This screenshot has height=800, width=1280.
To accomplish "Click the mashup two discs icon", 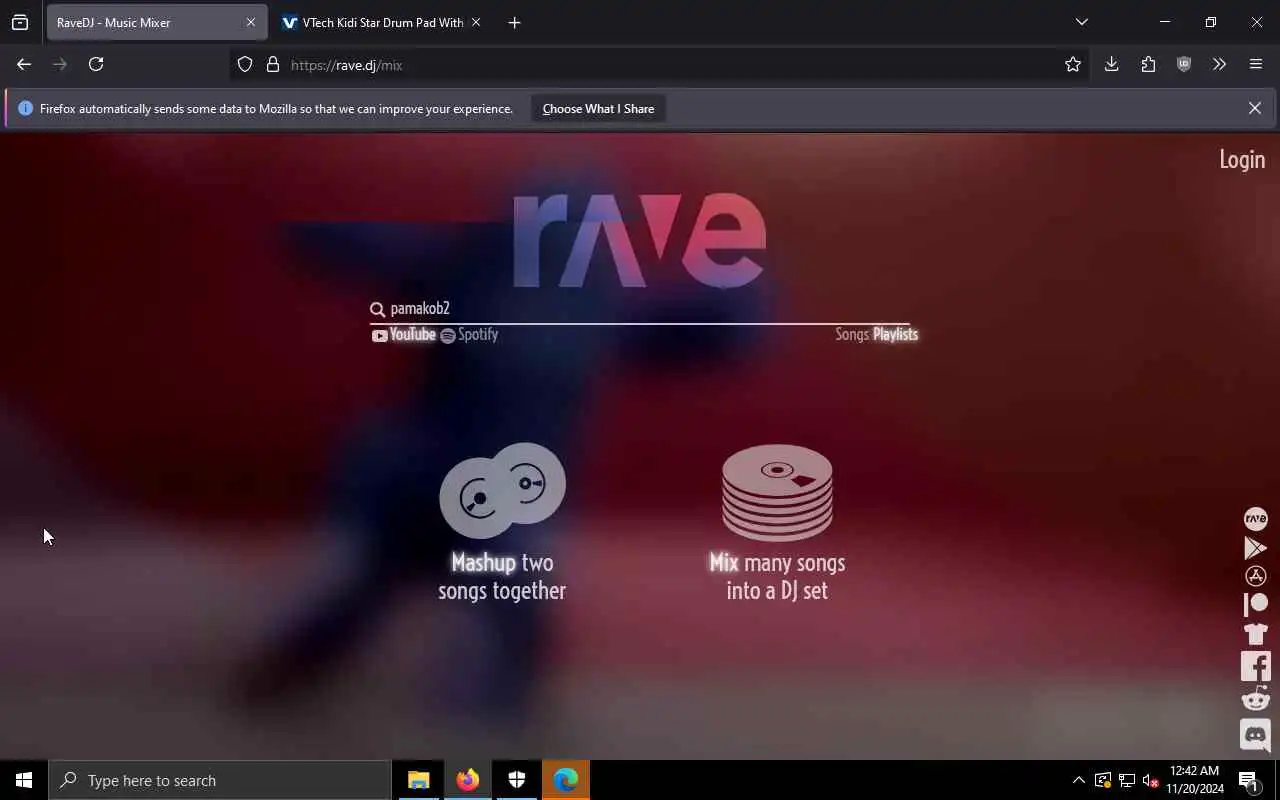I will pos(502,490).
